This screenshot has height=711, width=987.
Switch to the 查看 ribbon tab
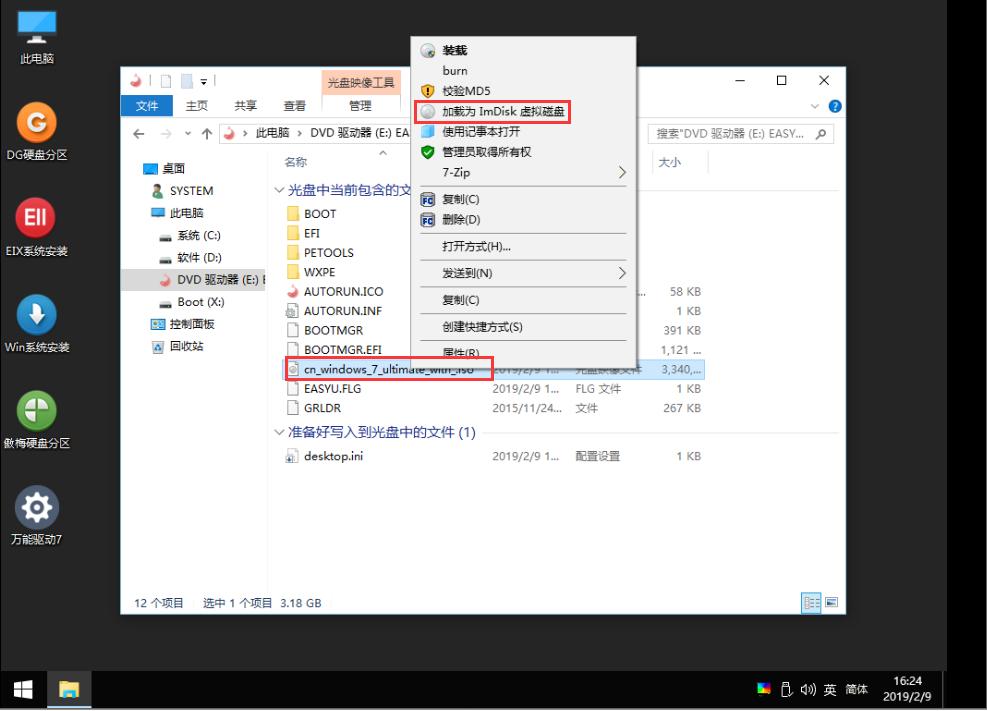coord(295,105)
